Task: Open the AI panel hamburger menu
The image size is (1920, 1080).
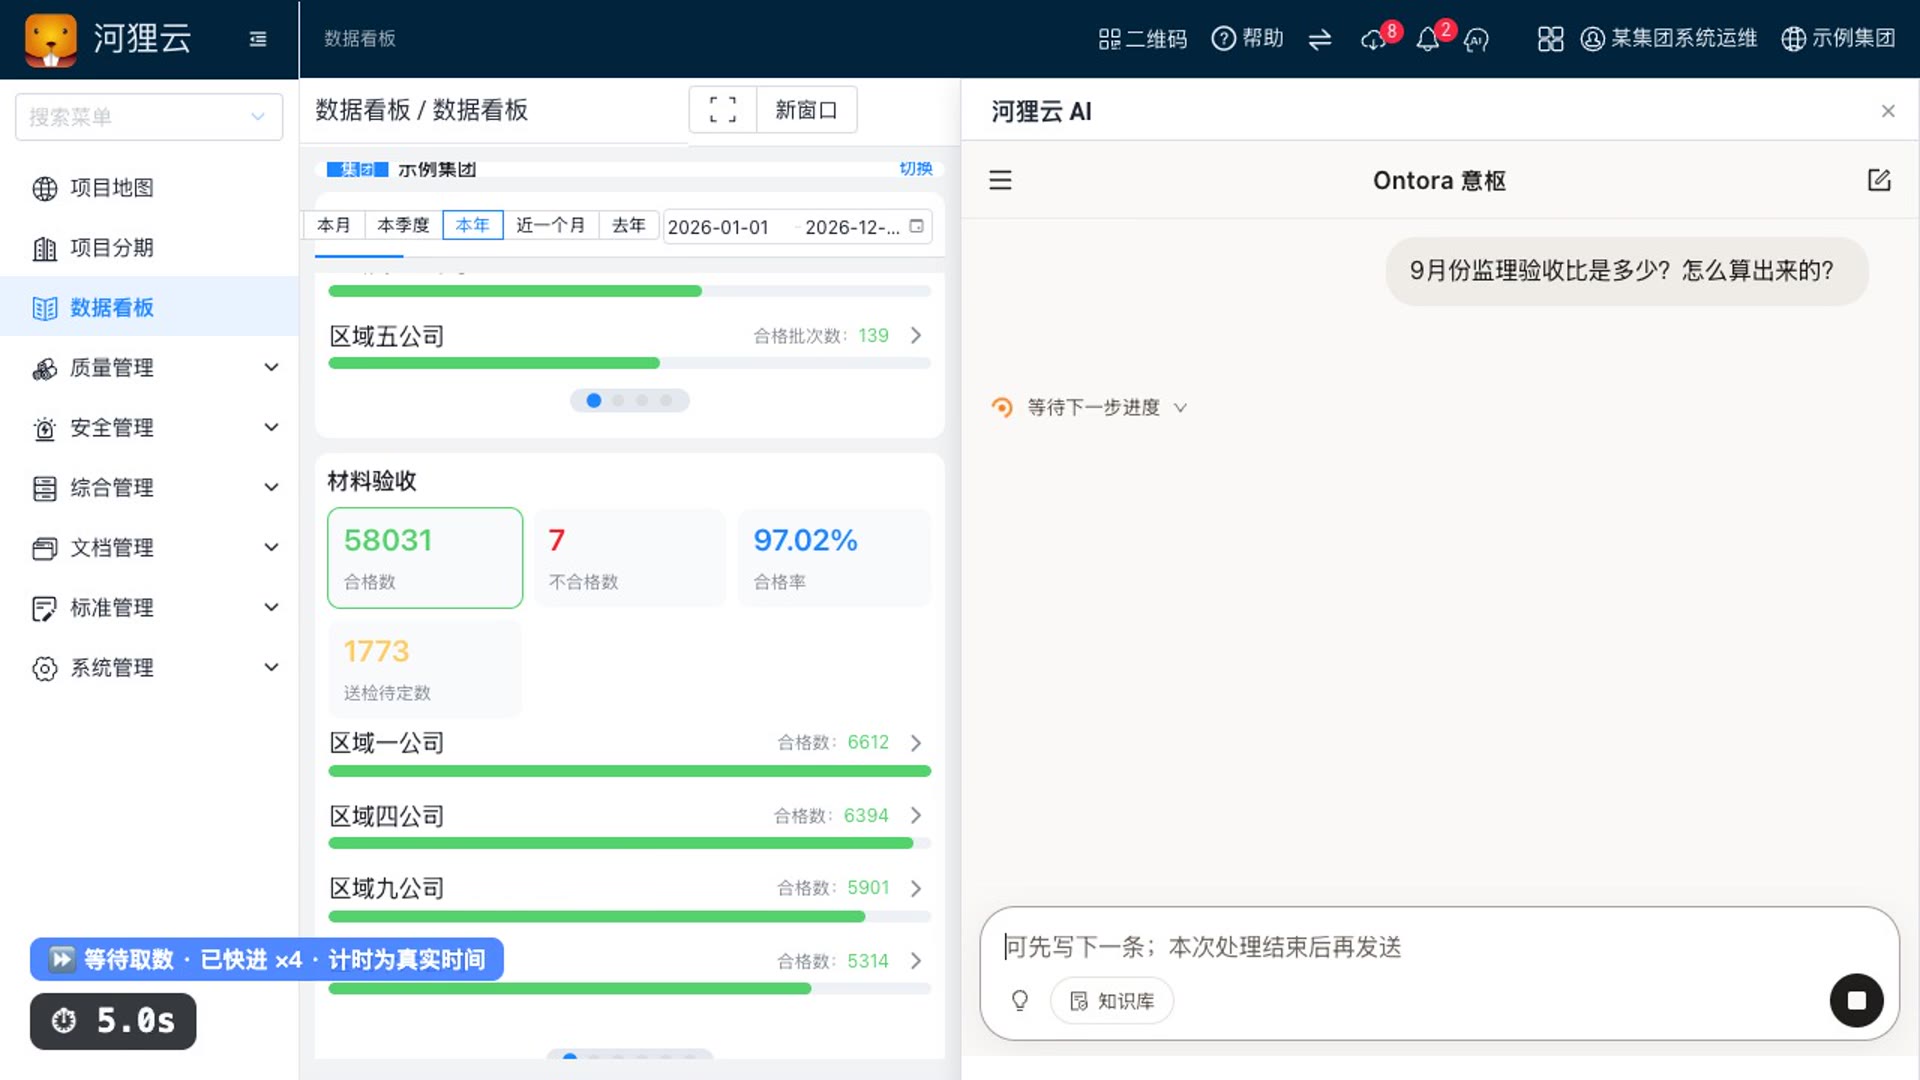Action: click(x=1000, y=180)
